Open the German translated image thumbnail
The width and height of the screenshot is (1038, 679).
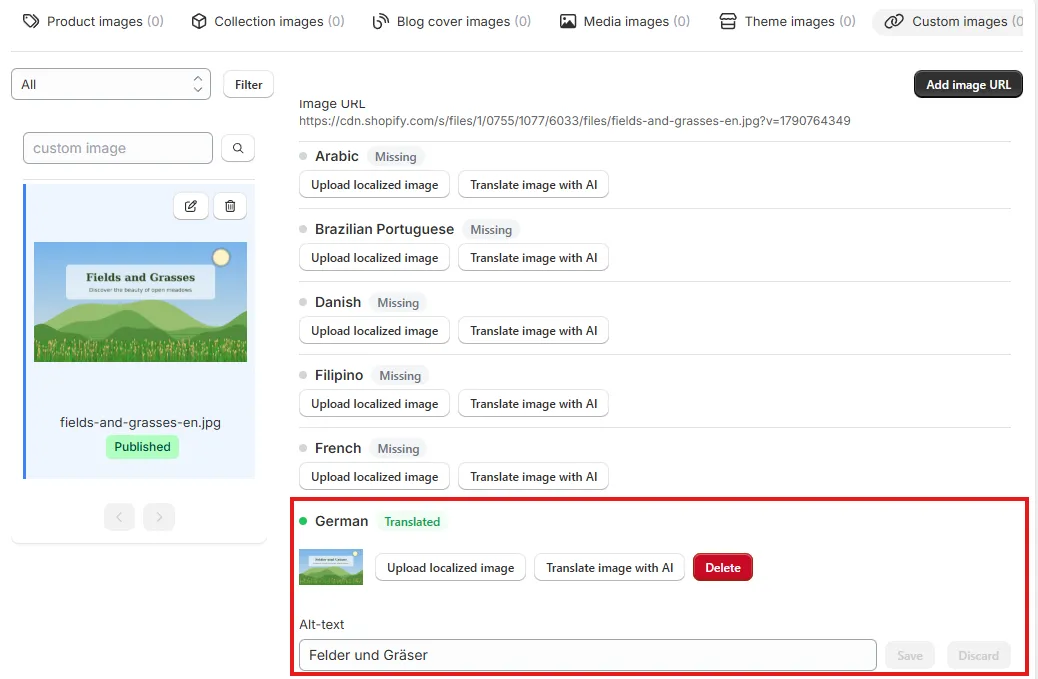point(331,567)
